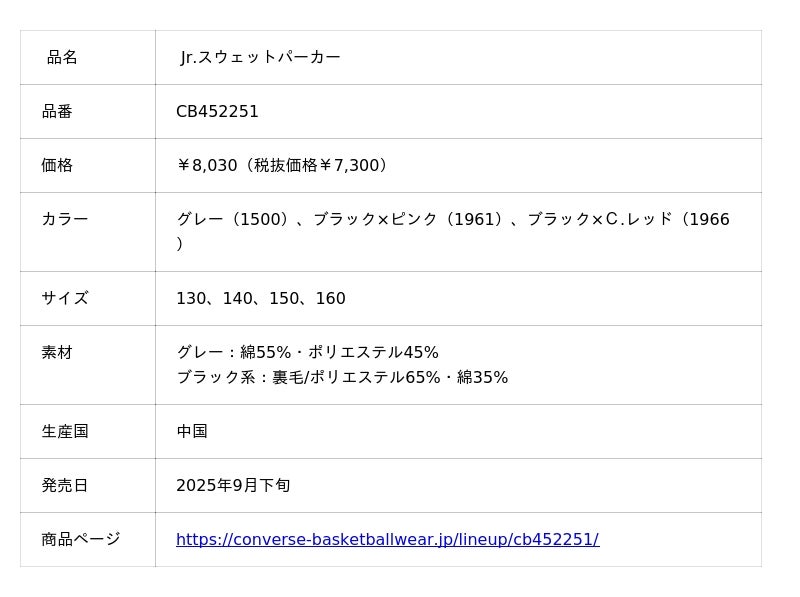The height and width of the screenshot is (597, 800).
Task: Click the 価格 row label
Action: (x=57, y=166)
